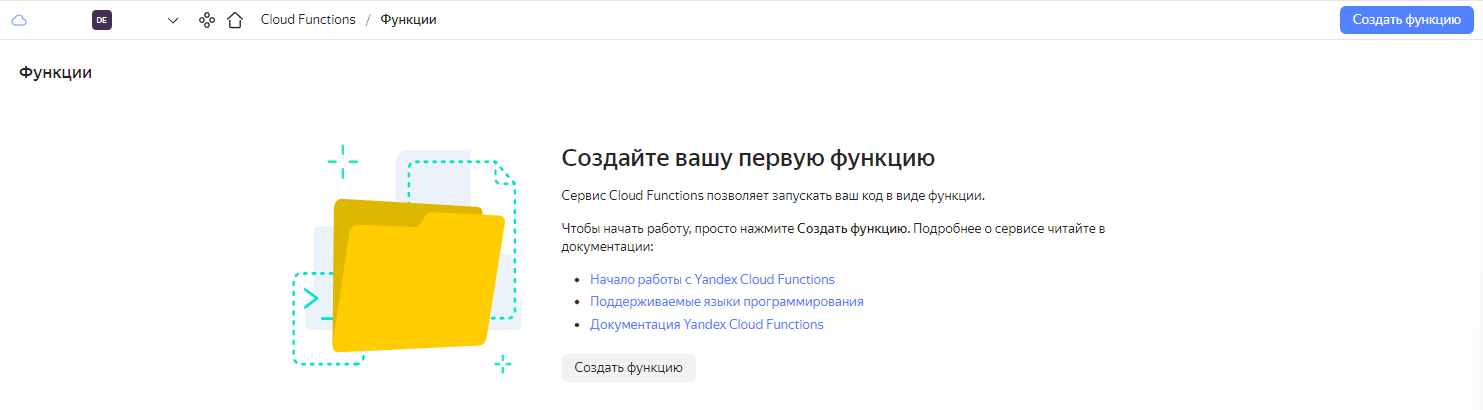Click the green sparkle above the folder
Screen dimensions: 1483x410
pos(342,160)
